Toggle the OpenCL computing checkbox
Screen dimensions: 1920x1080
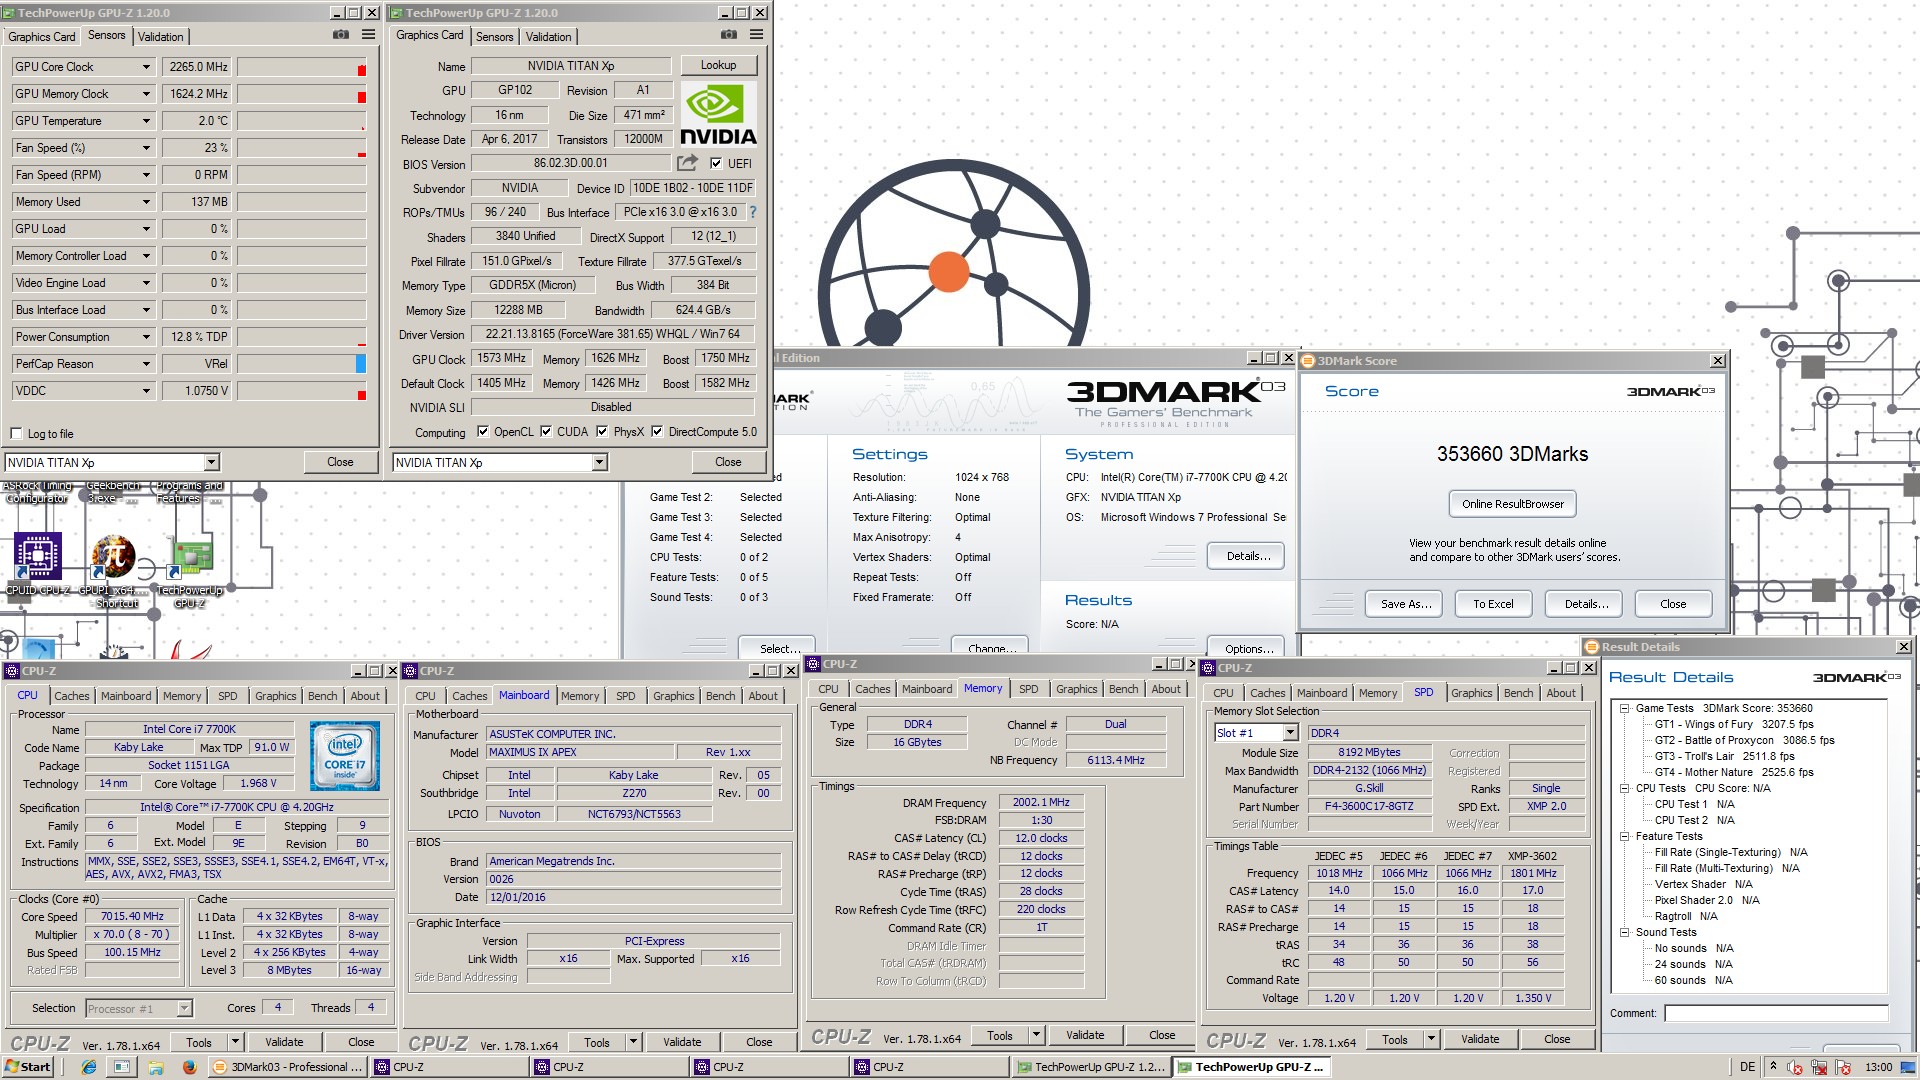click(483, 432)
